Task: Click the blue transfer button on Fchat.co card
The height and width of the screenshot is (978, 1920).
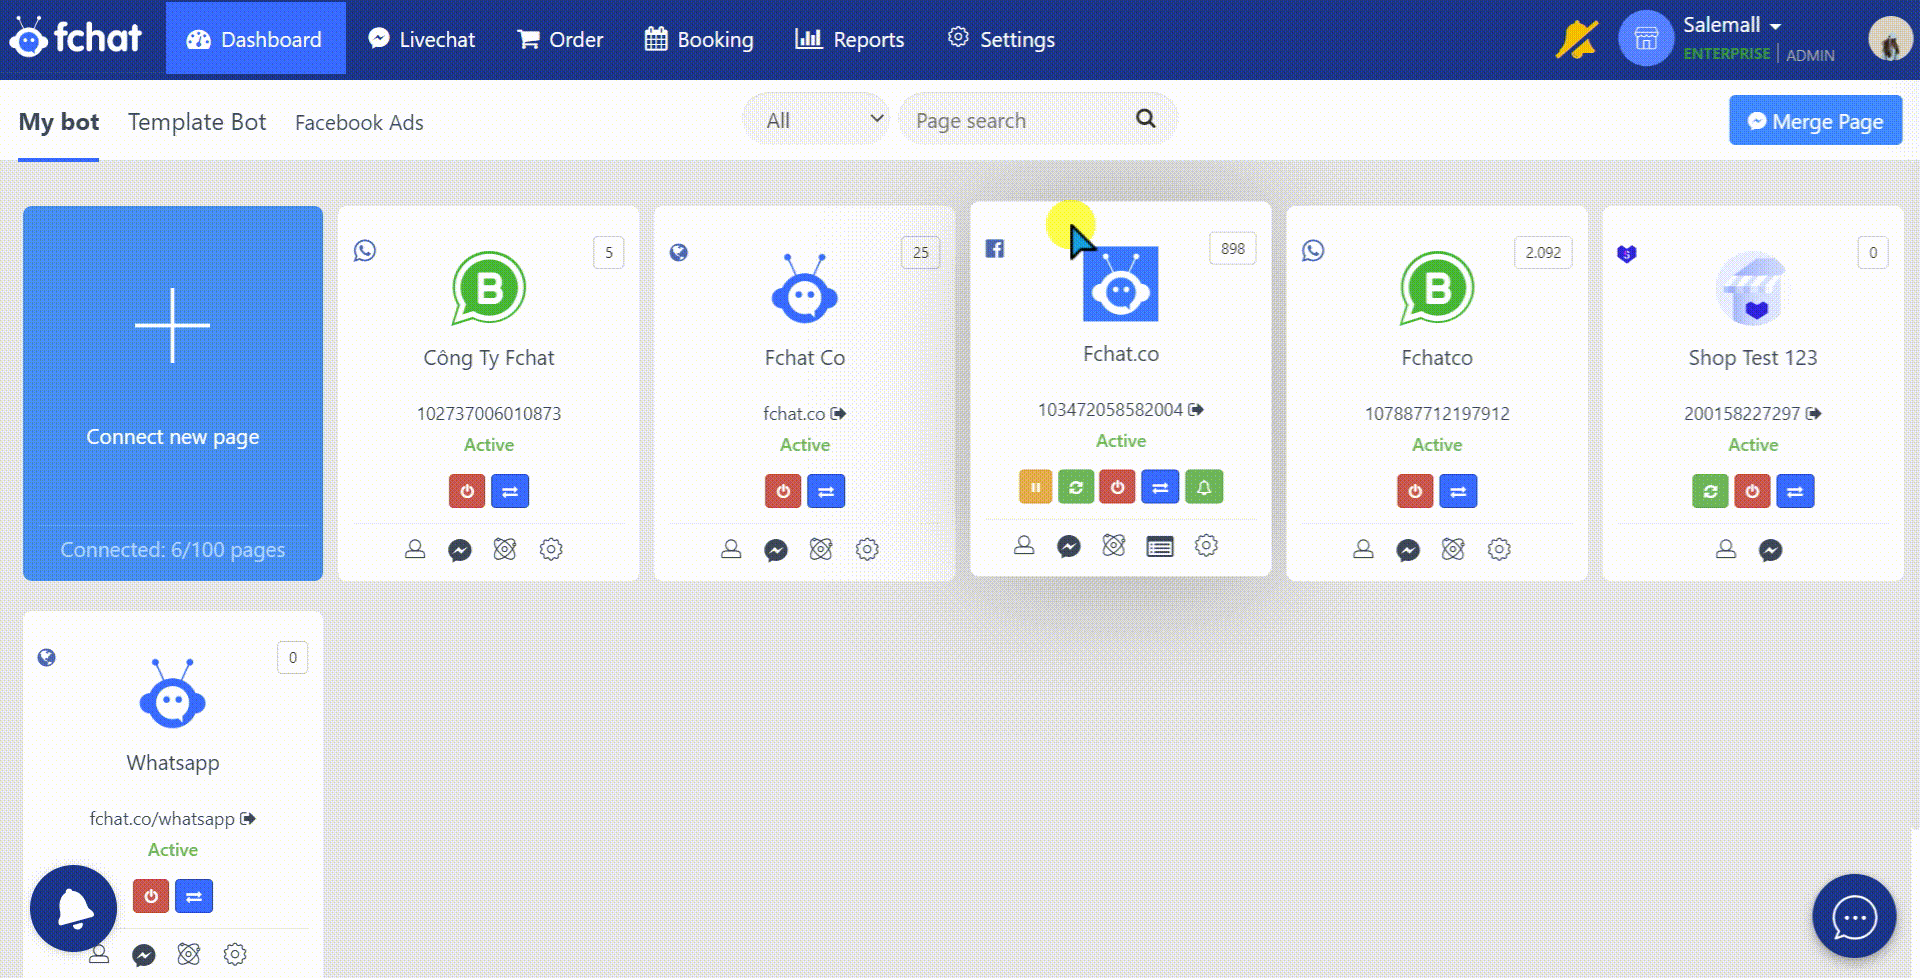Action: (1160, 487)
